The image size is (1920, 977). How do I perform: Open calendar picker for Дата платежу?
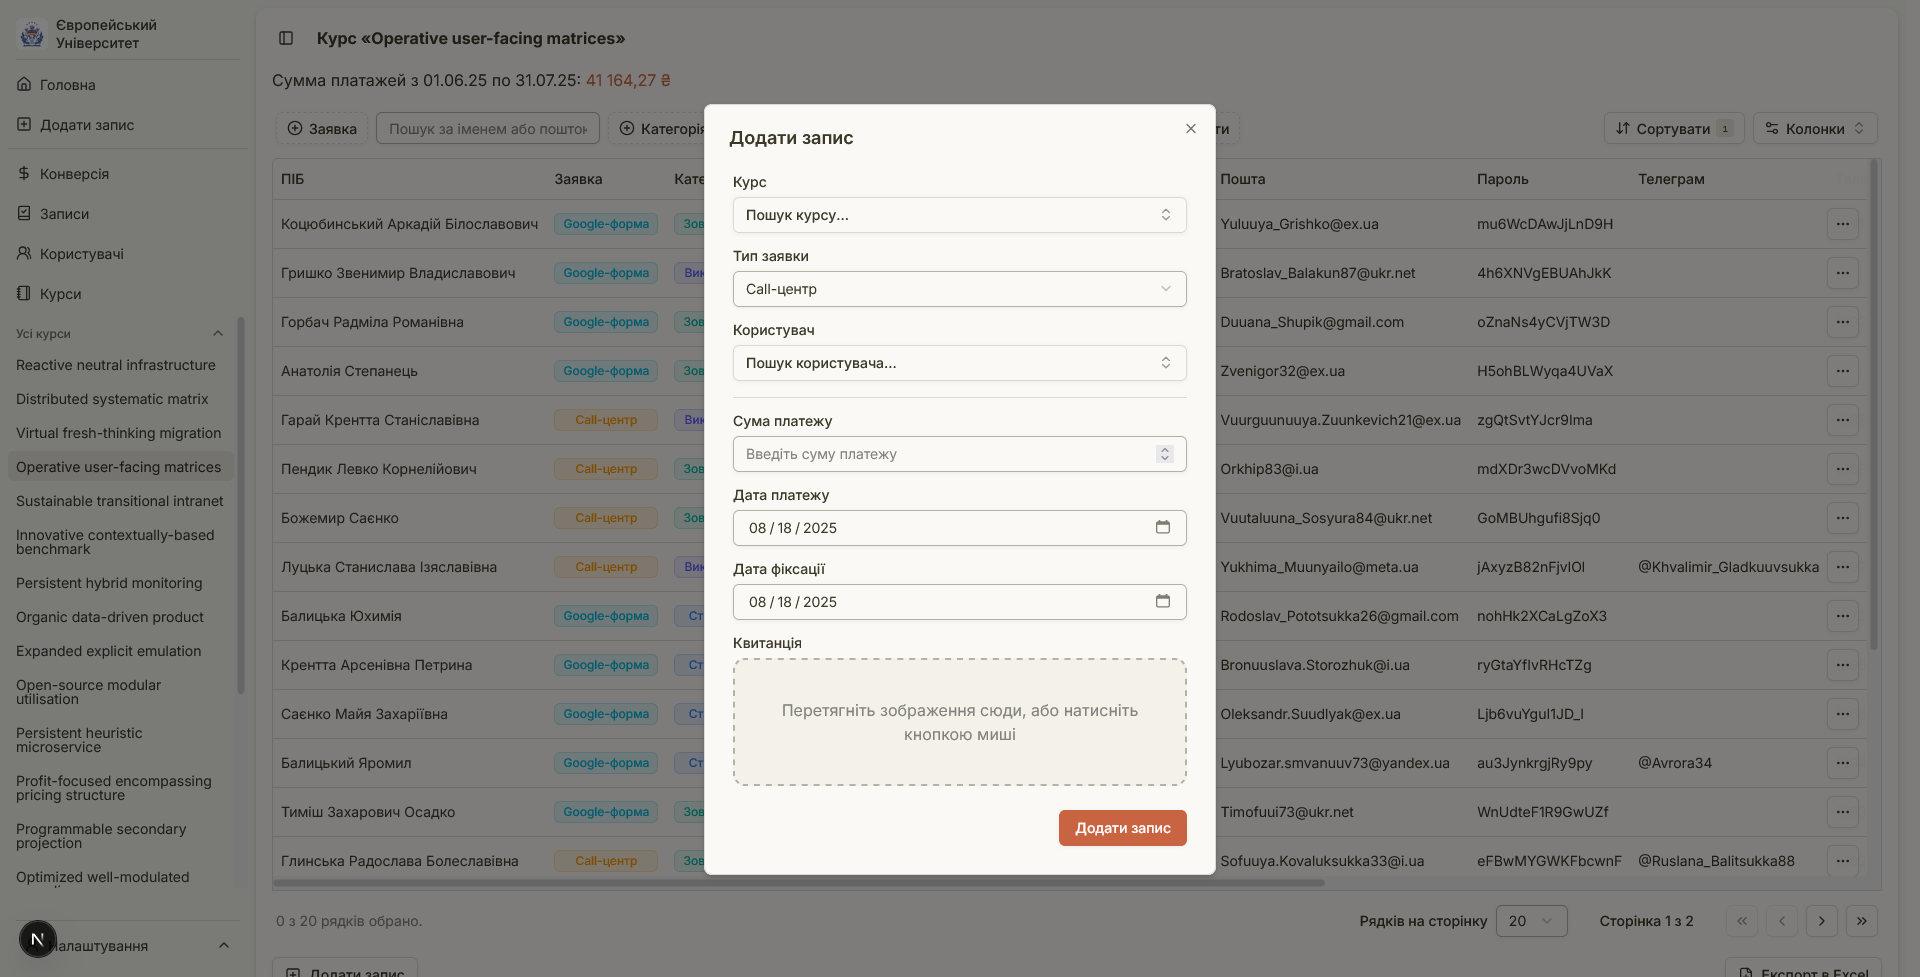coord(1162,528)
